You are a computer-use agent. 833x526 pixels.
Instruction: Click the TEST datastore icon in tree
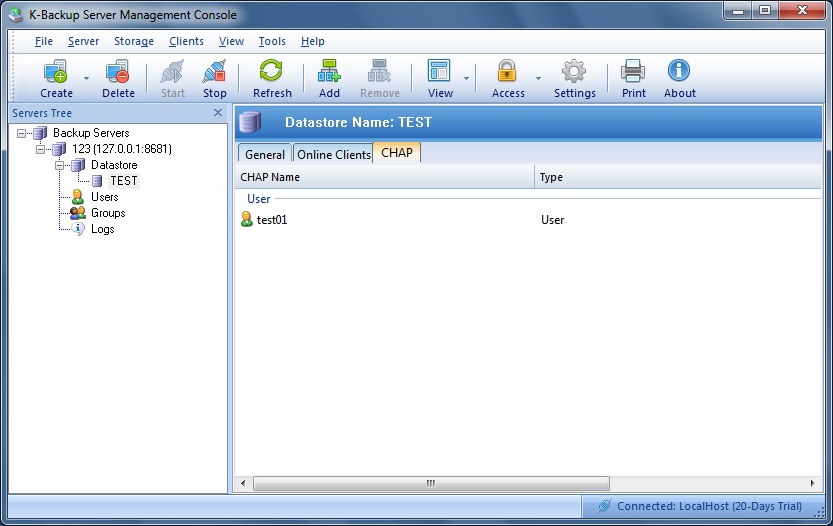[97, 181]
